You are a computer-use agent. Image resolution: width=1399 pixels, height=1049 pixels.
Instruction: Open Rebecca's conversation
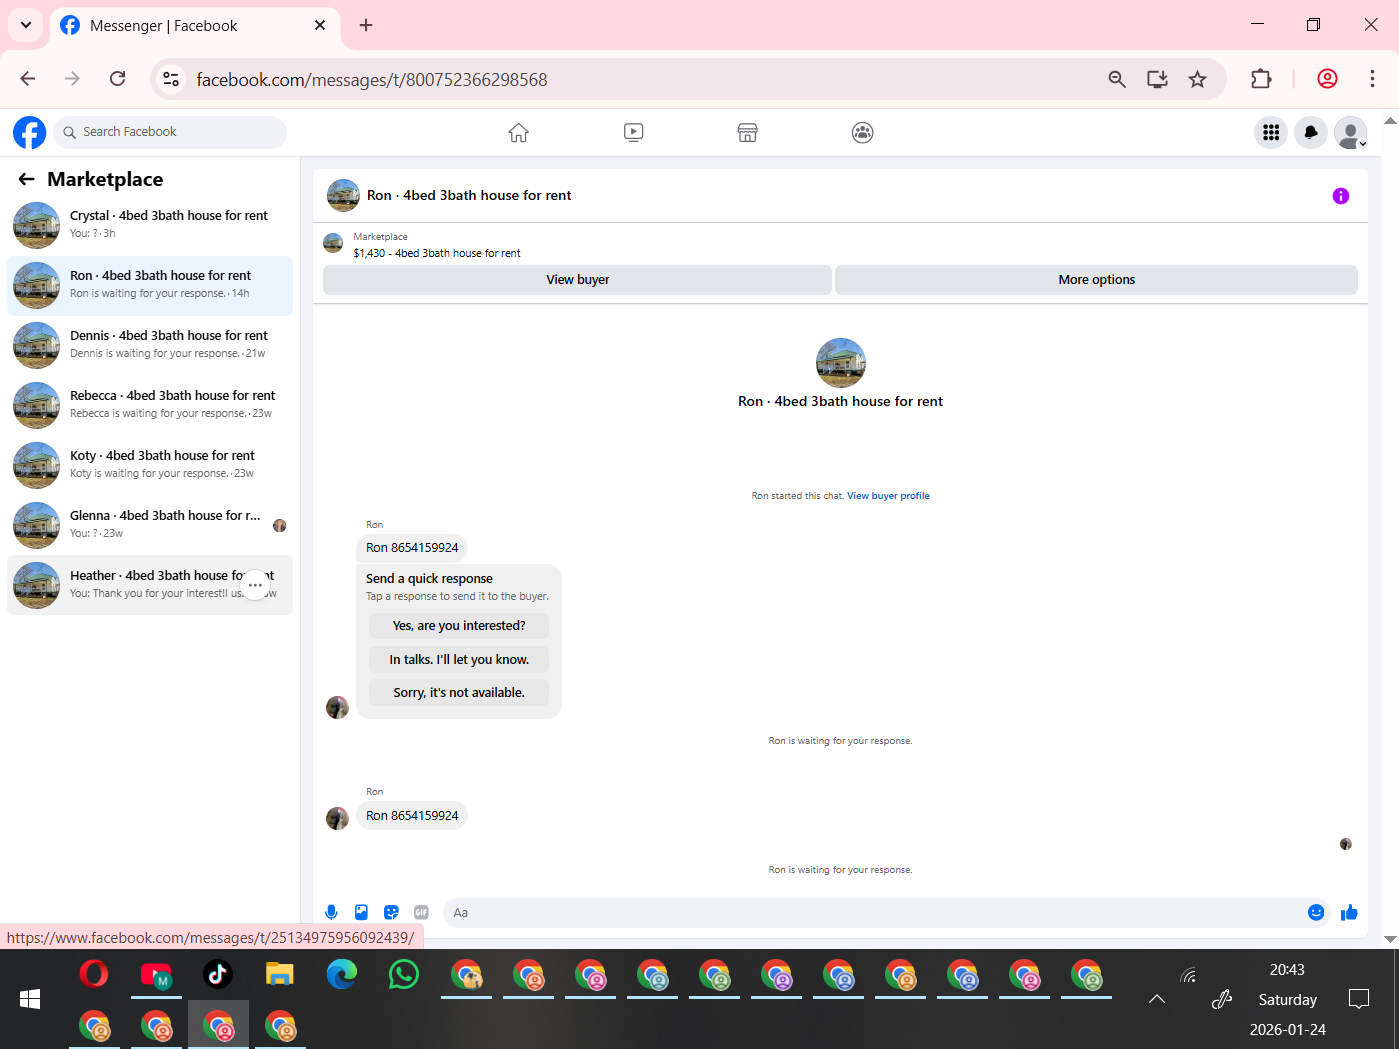coord(150,405)
